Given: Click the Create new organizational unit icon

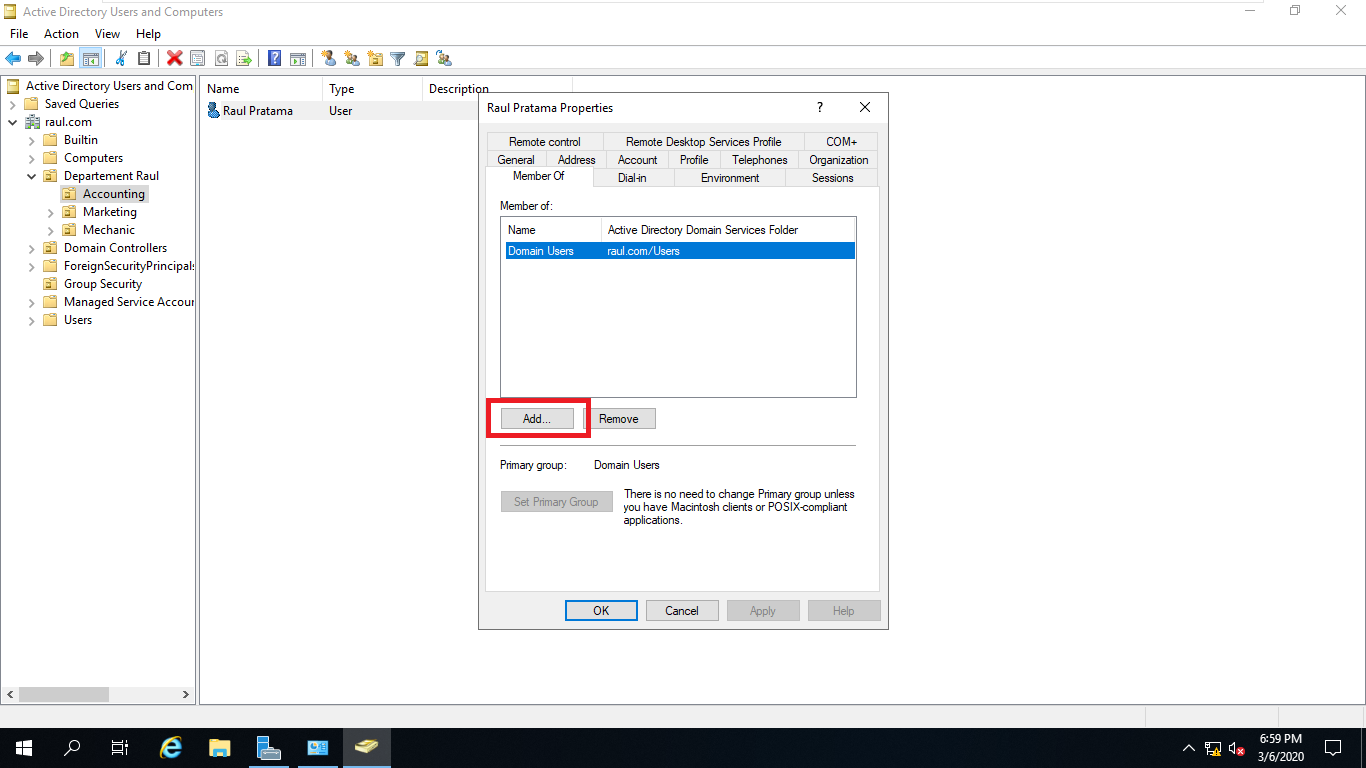Looking at the screenshot, I should (374, 59).
